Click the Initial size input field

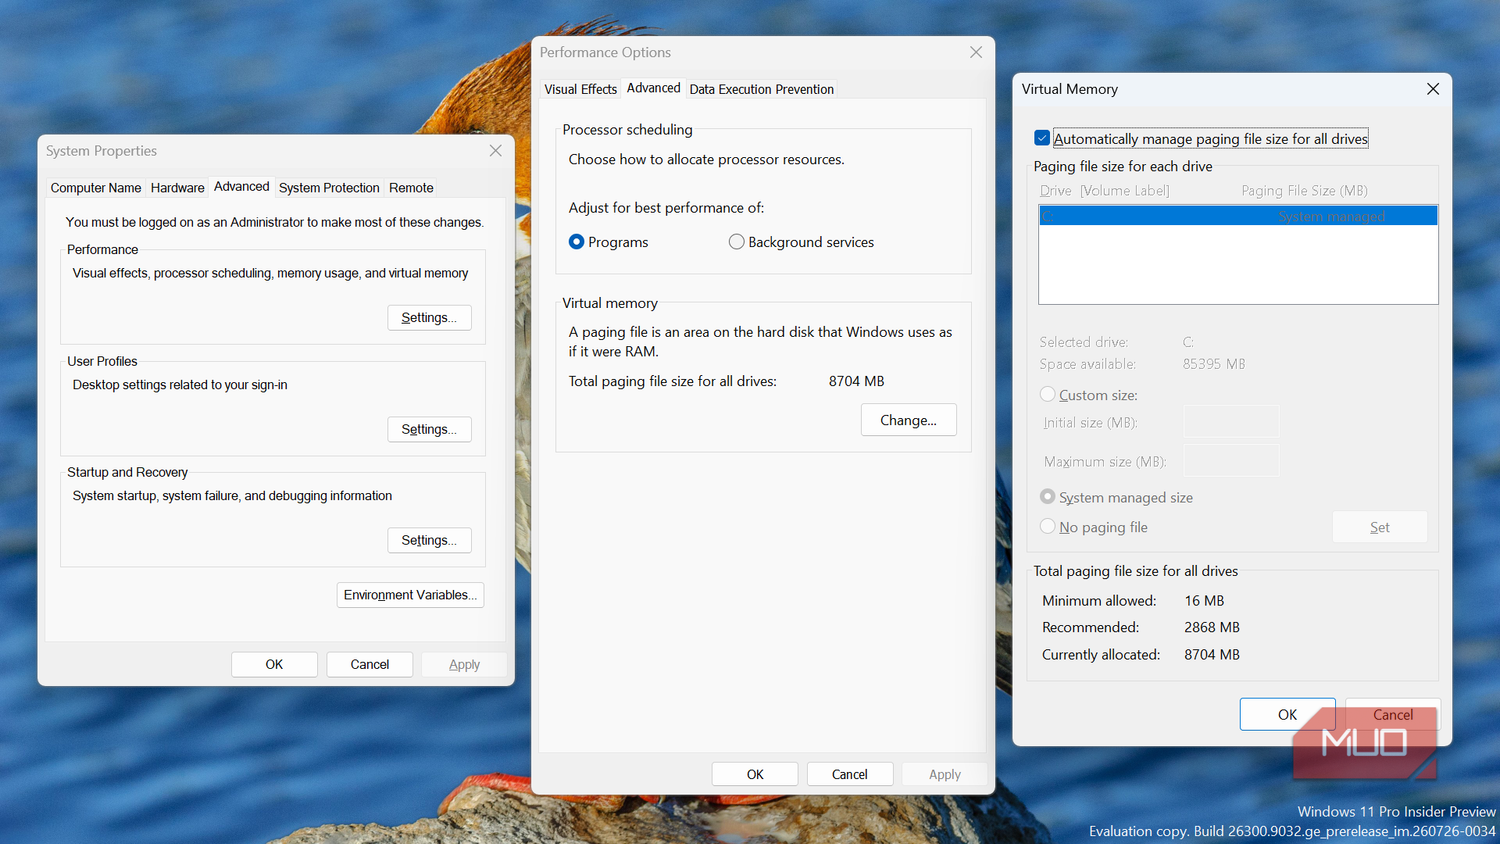coord(1231,422)
